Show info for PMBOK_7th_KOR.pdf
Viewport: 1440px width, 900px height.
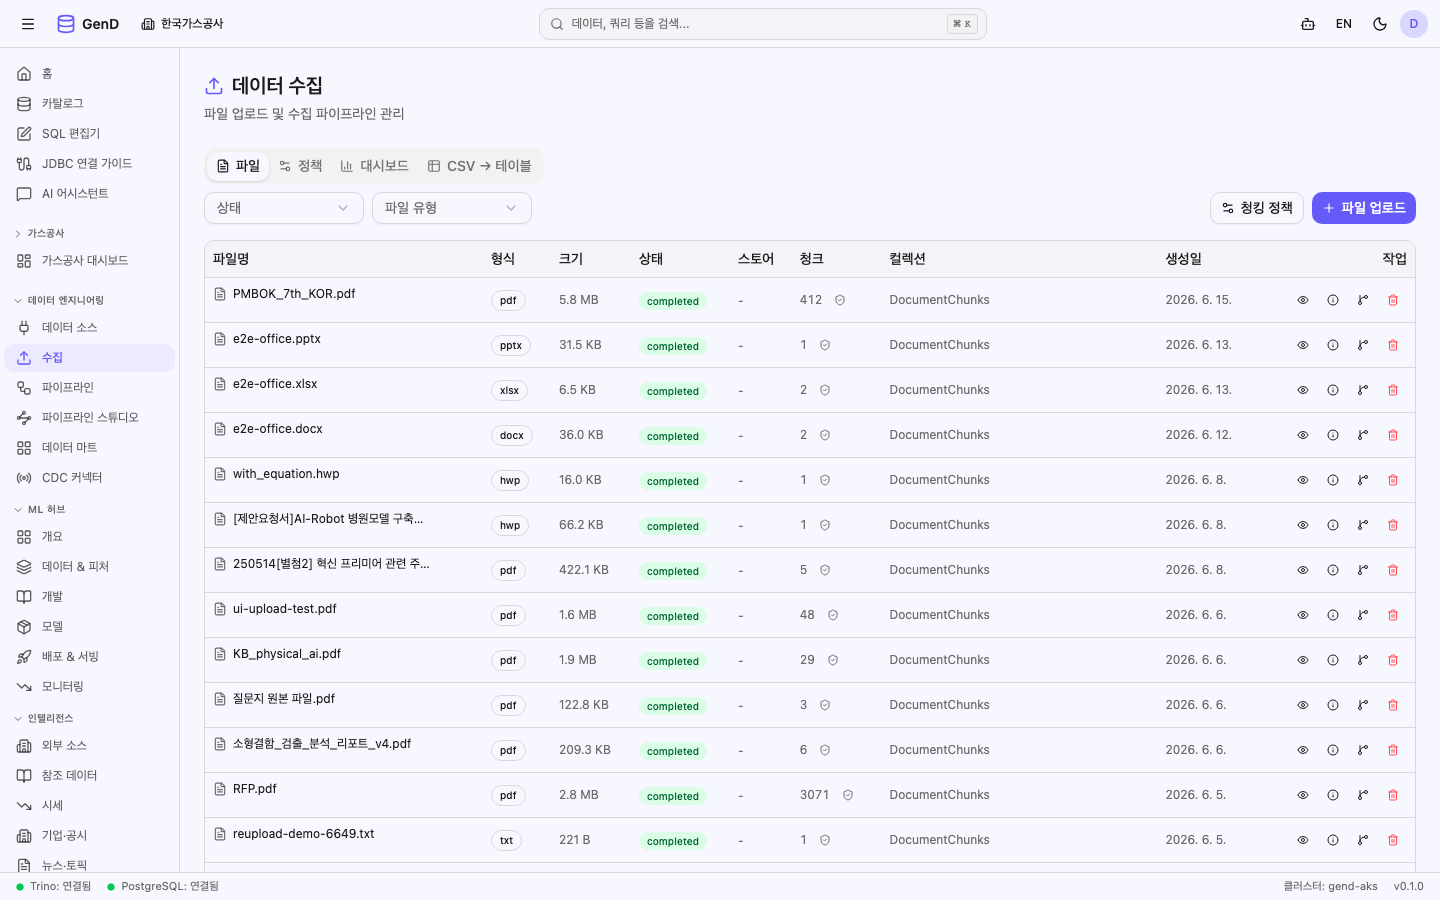coord(1333,300)
